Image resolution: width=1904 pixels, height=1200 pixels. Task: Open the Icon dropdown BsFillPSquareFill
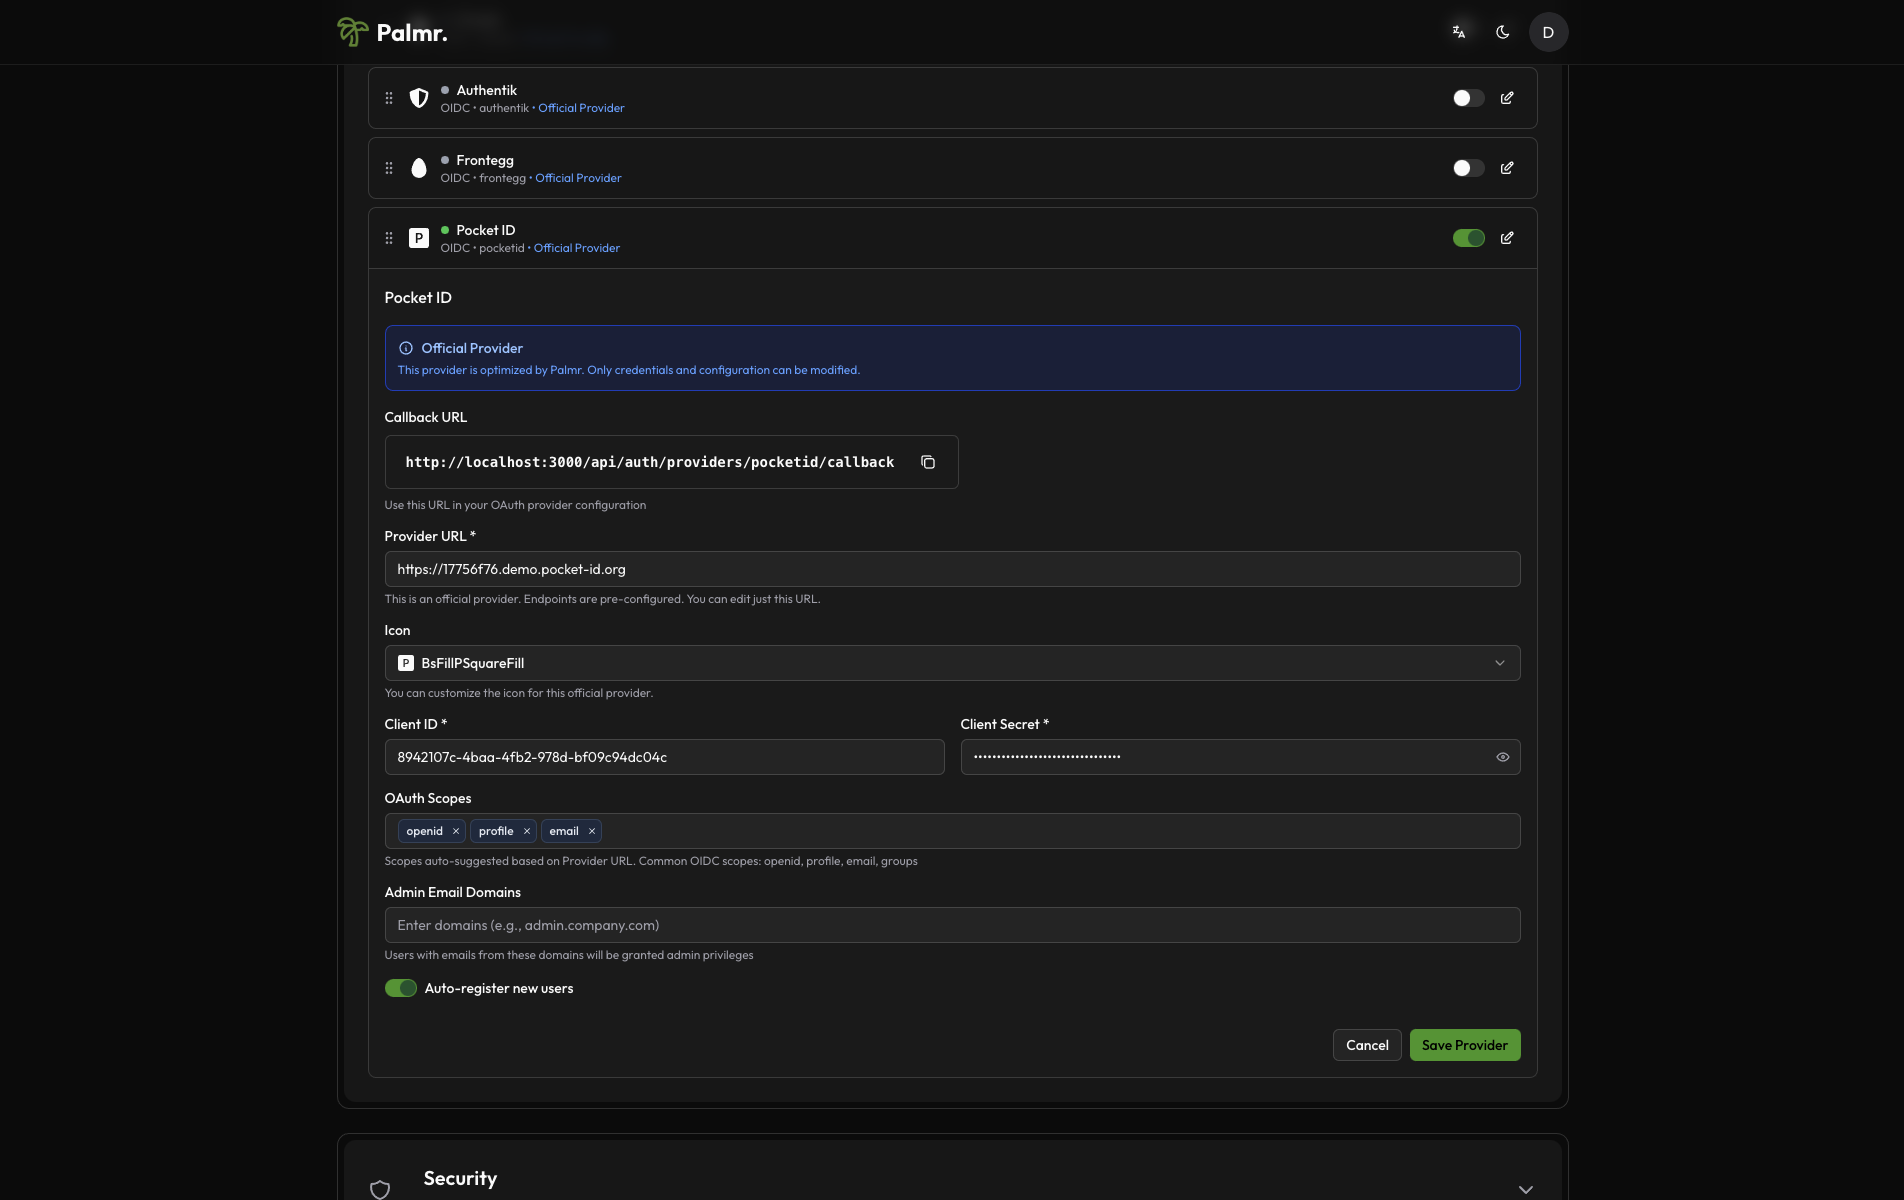click(x=952, y=663)
